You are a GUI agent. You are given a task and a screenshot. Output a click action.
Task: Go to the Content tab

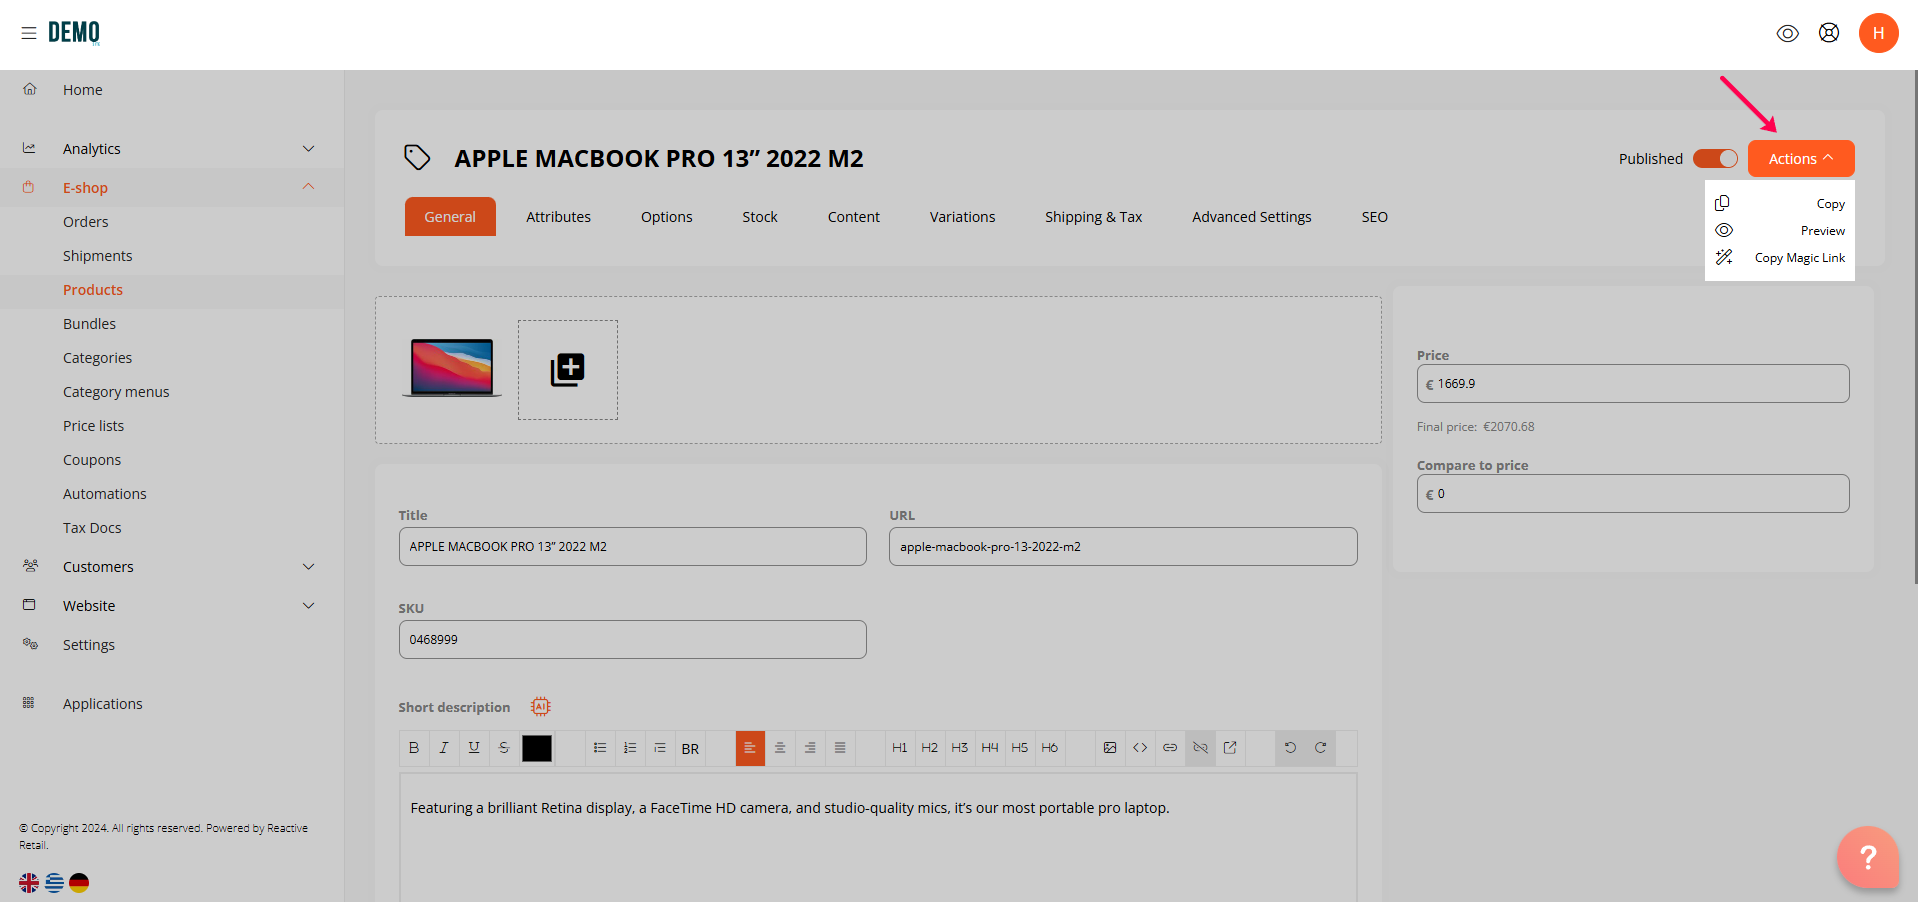(853, 217)
